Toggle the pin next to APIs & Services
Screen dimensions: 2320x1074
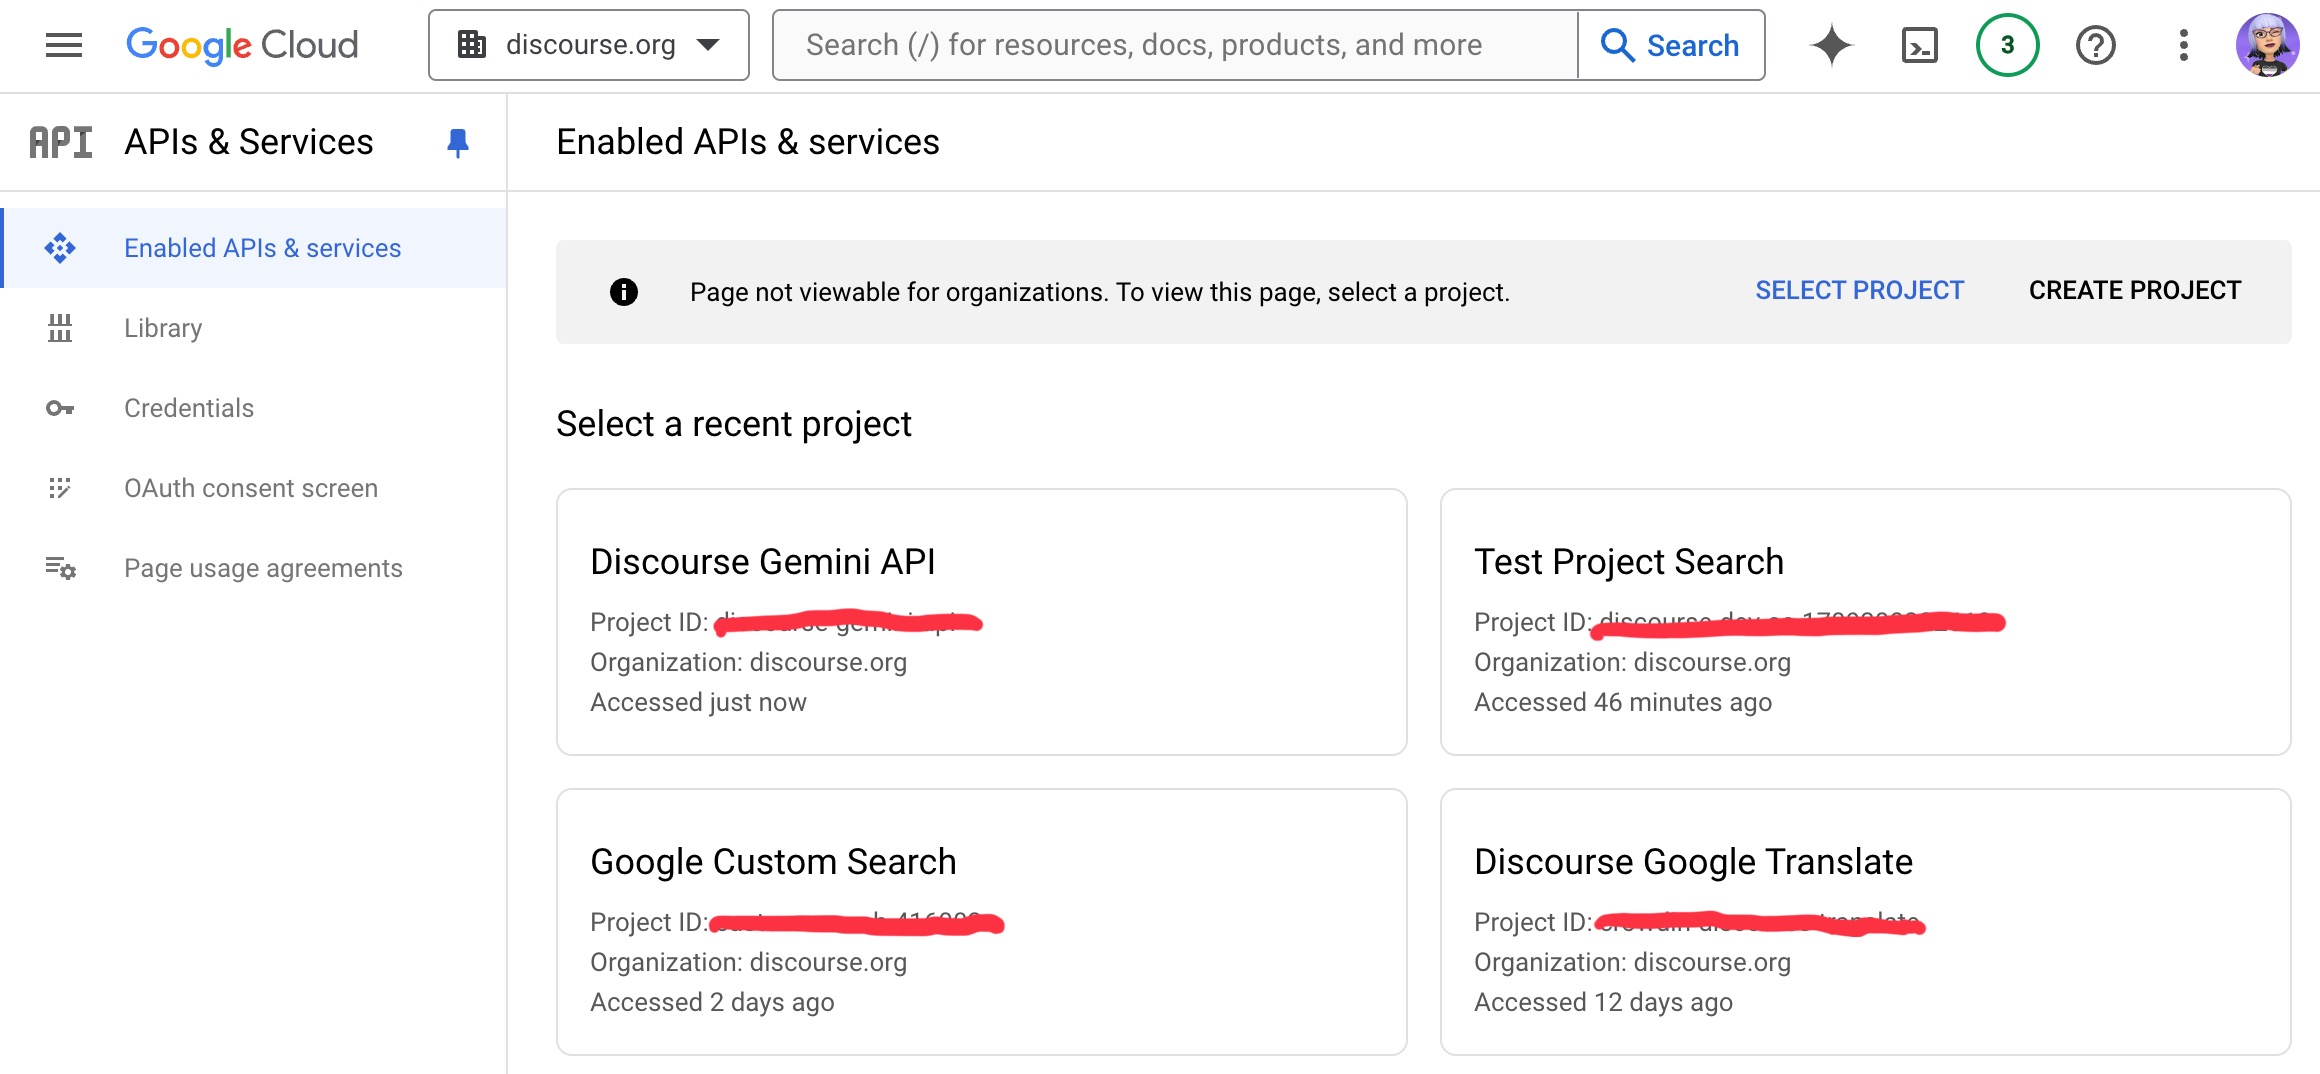[x=458, y=143]
